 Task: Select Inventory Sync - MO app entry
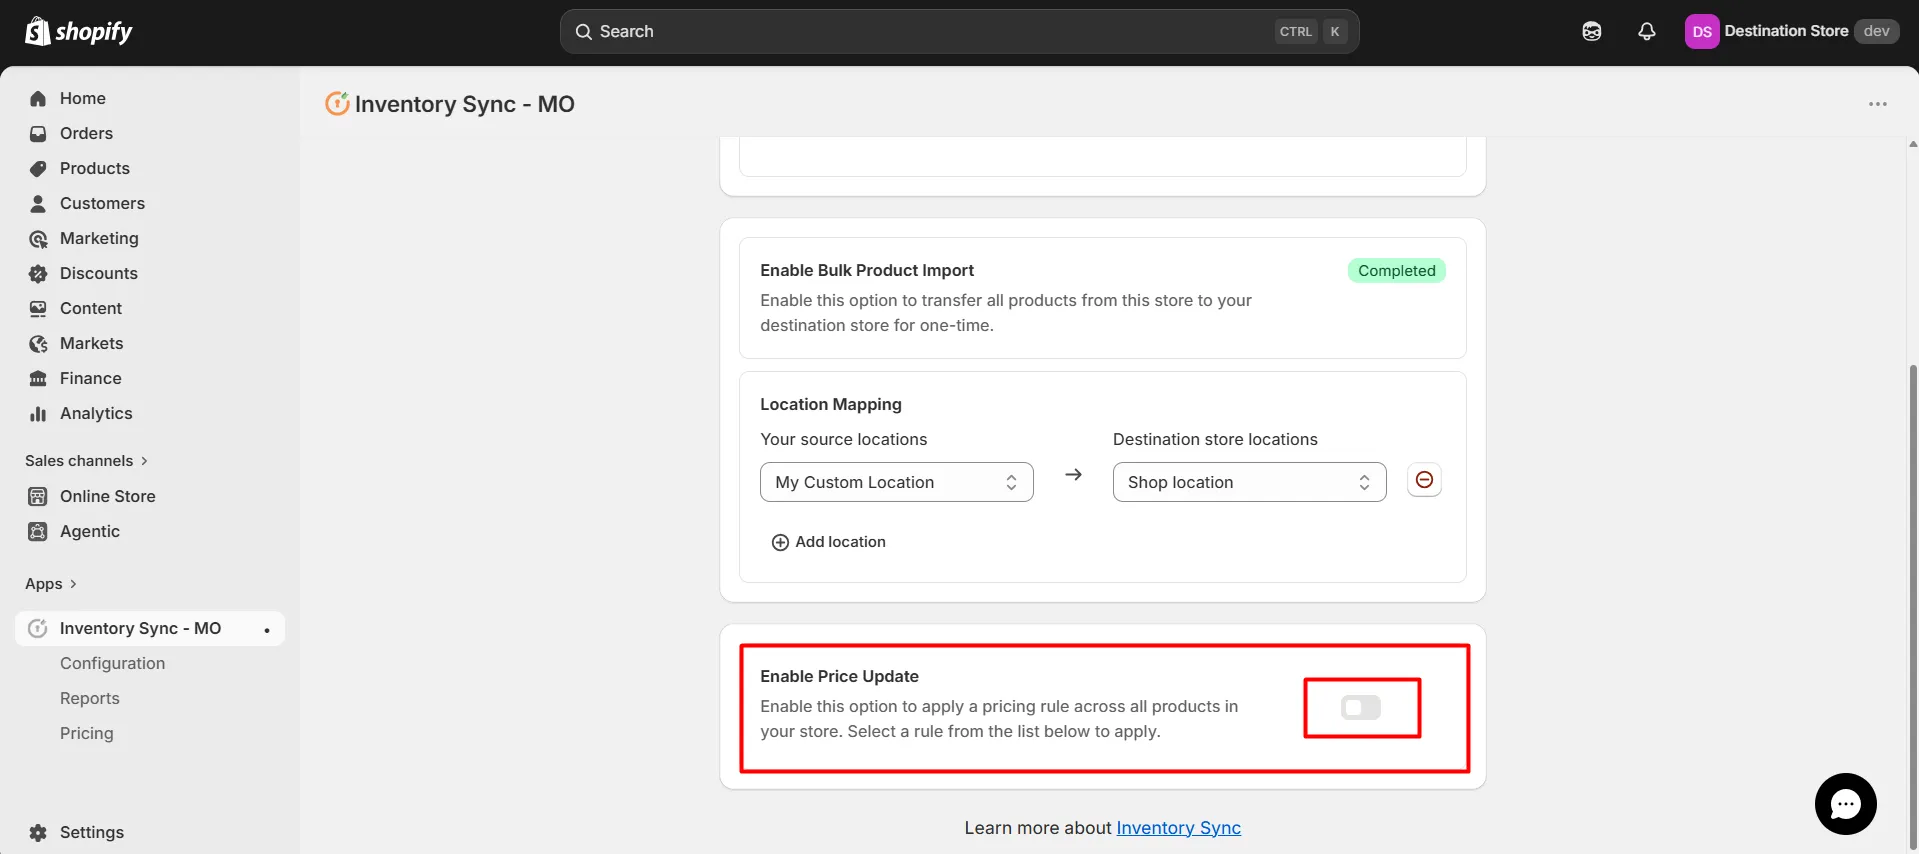[x=150, y=628]
